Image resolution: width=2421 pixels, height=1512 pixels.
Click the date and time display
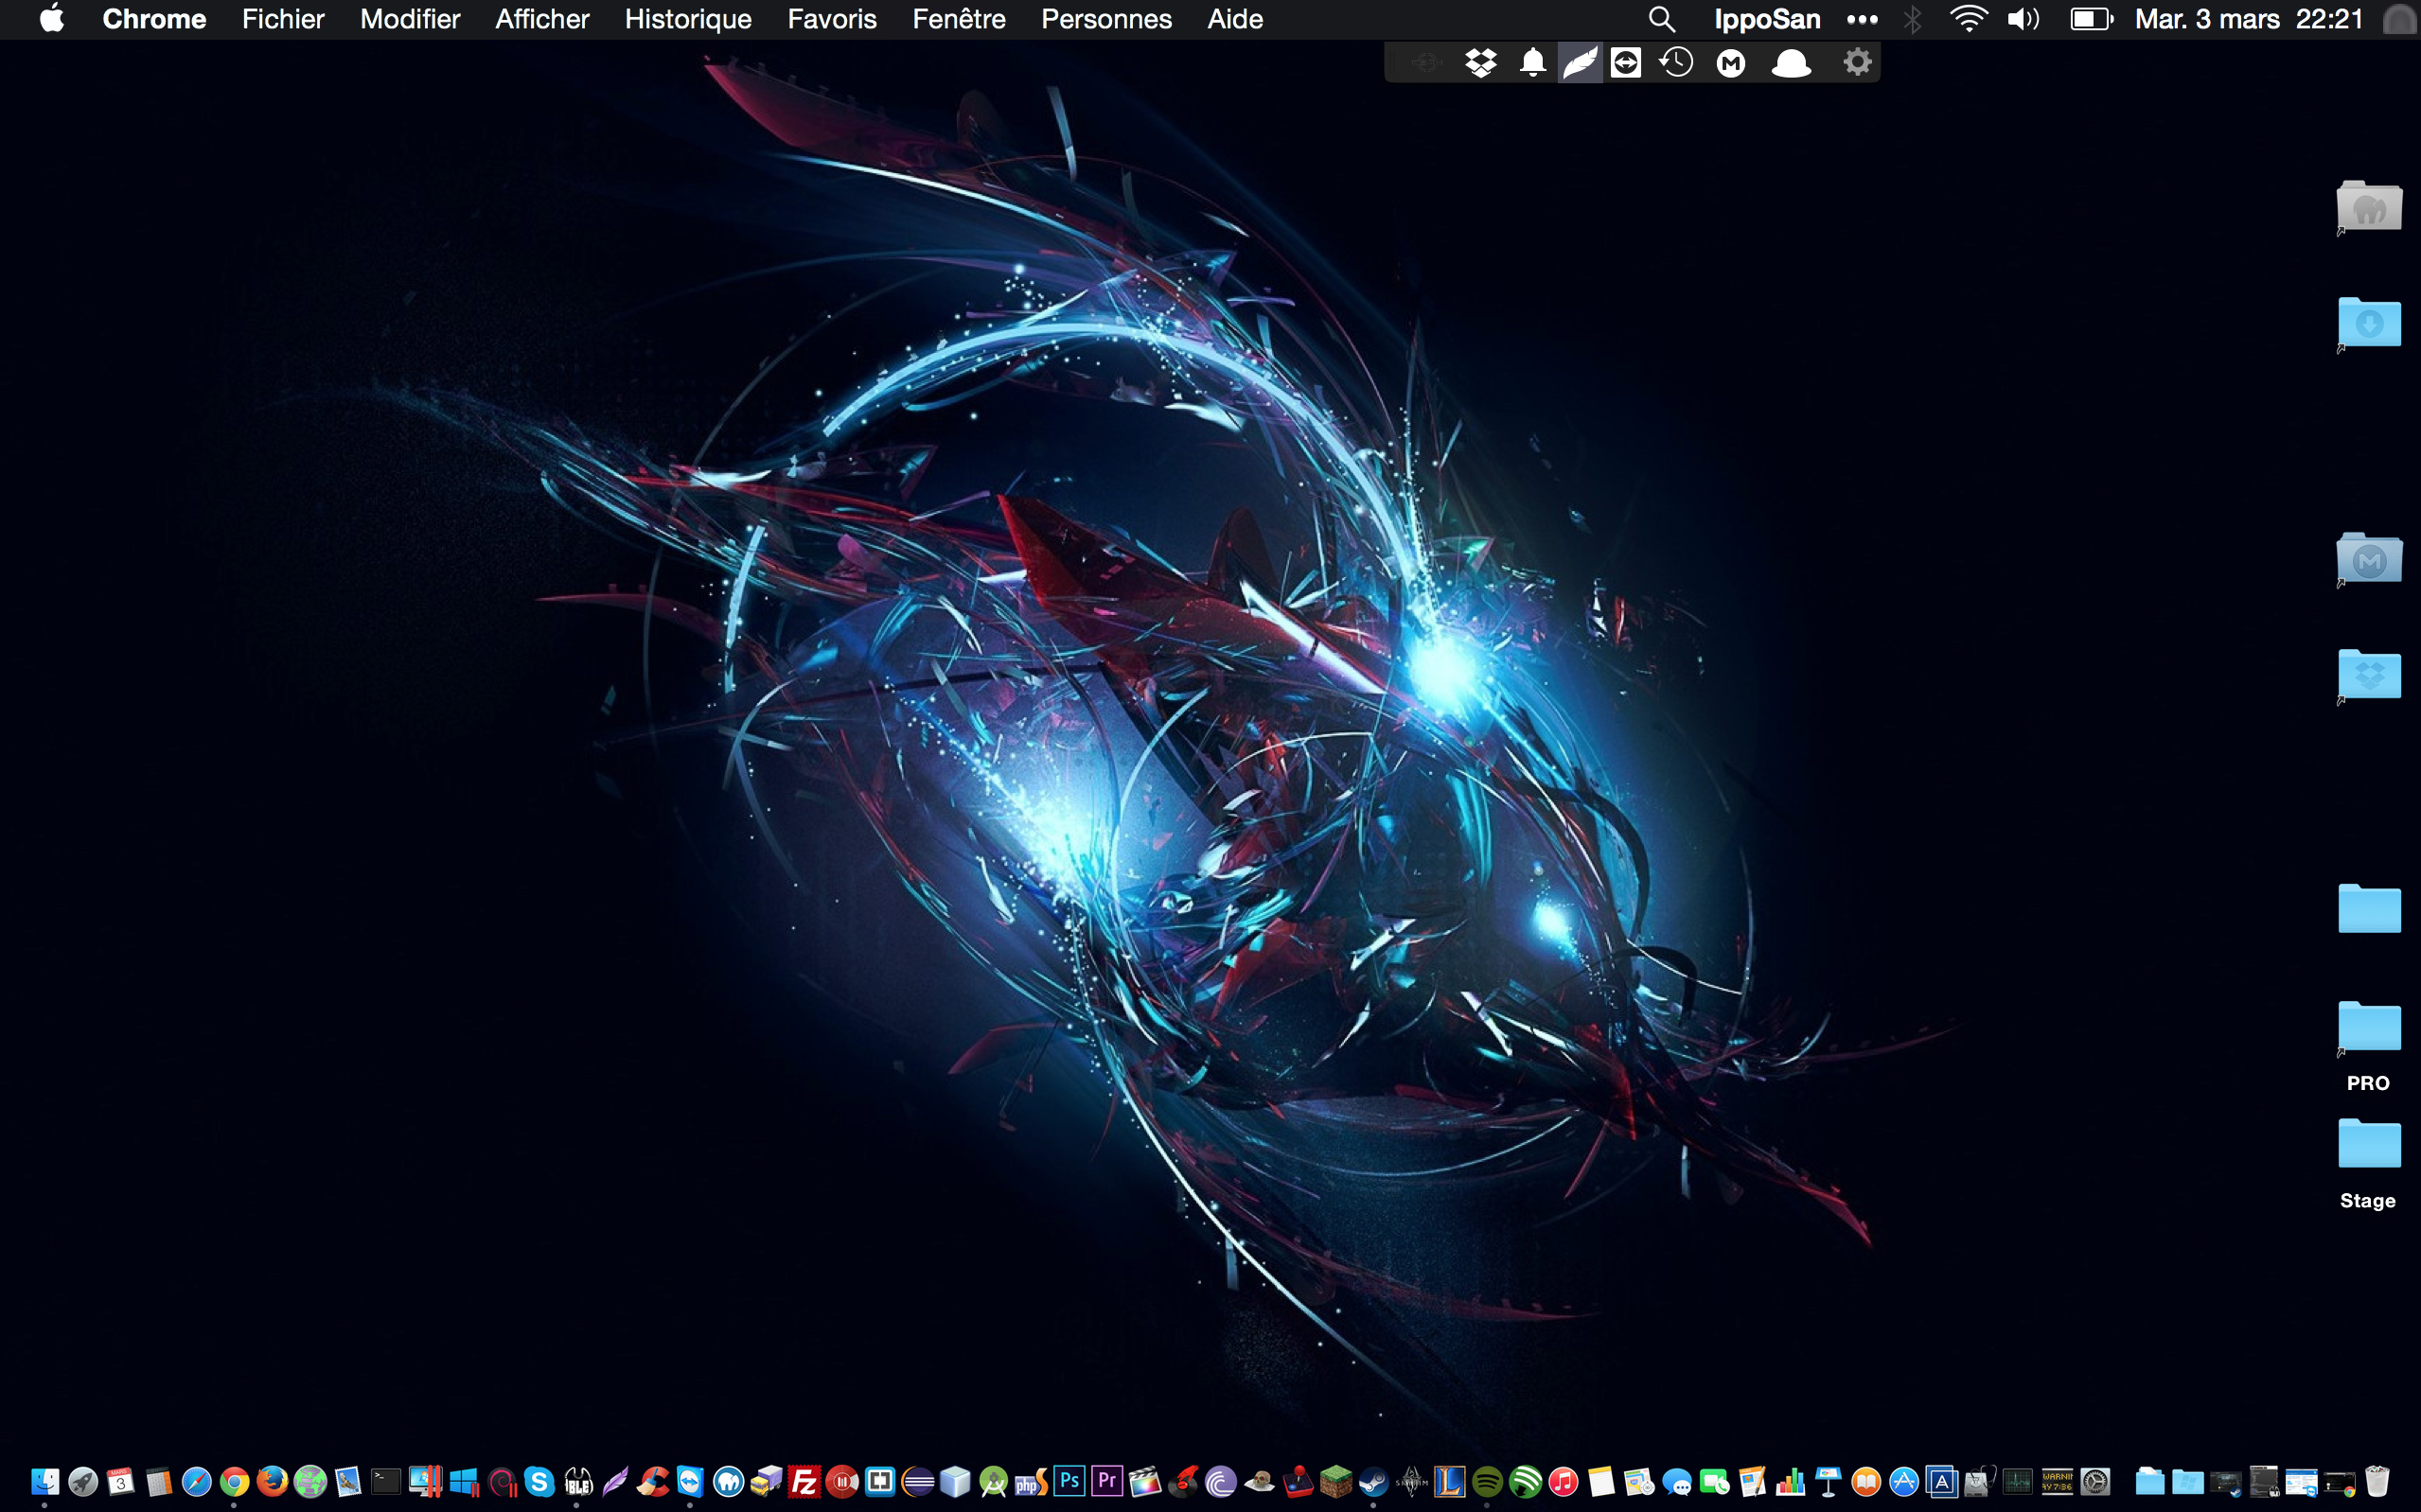2249,19
